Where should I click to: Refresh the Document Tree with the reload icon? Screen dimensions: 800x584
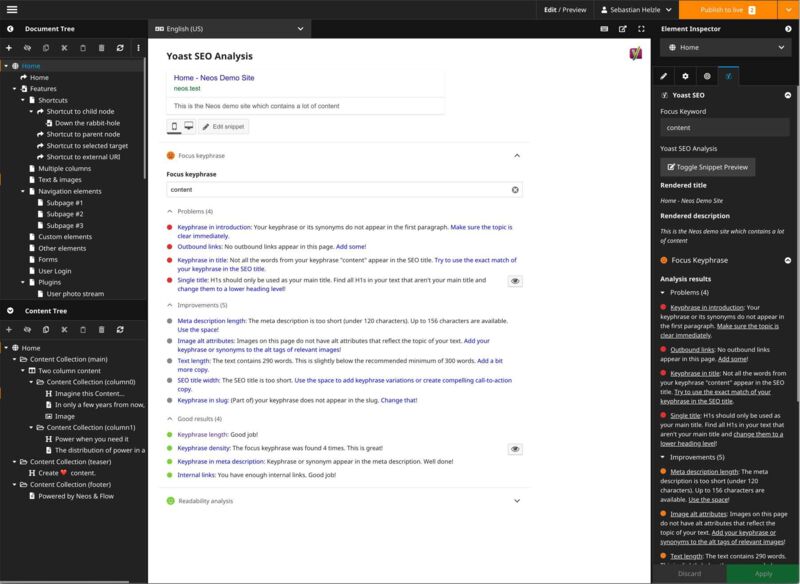[x=121, y=48]
